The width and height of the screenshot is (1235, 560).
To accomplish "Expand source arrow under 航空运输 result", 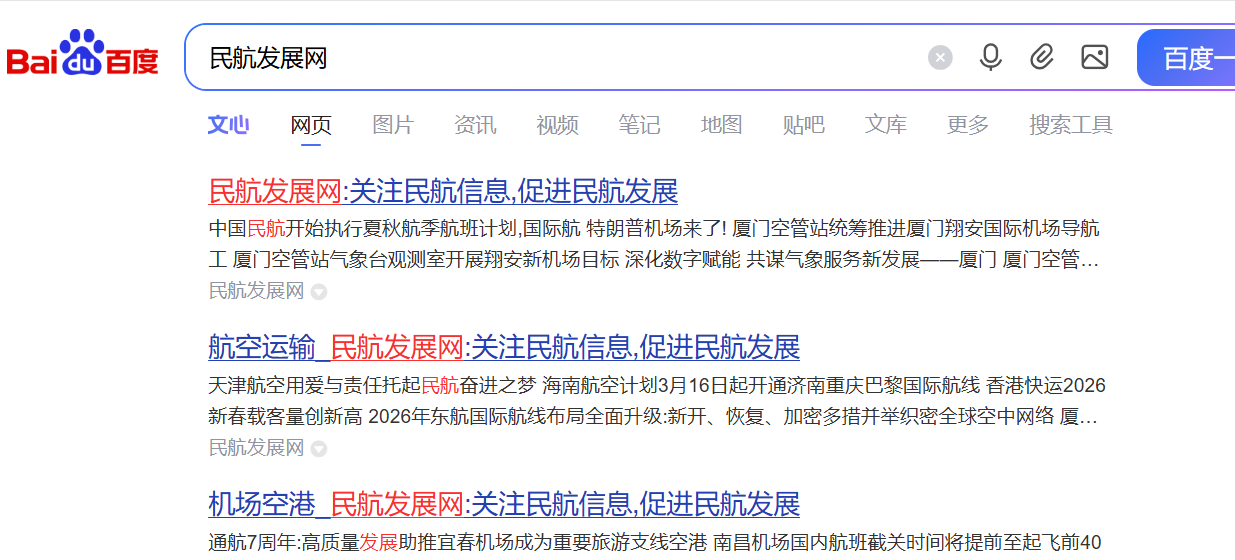I will (x=319, y=449).
